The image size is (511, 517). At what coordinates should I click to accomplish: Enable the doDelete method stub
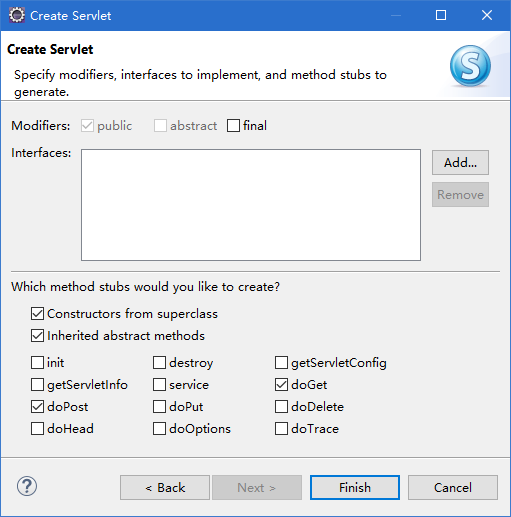[x=281, y=407]
